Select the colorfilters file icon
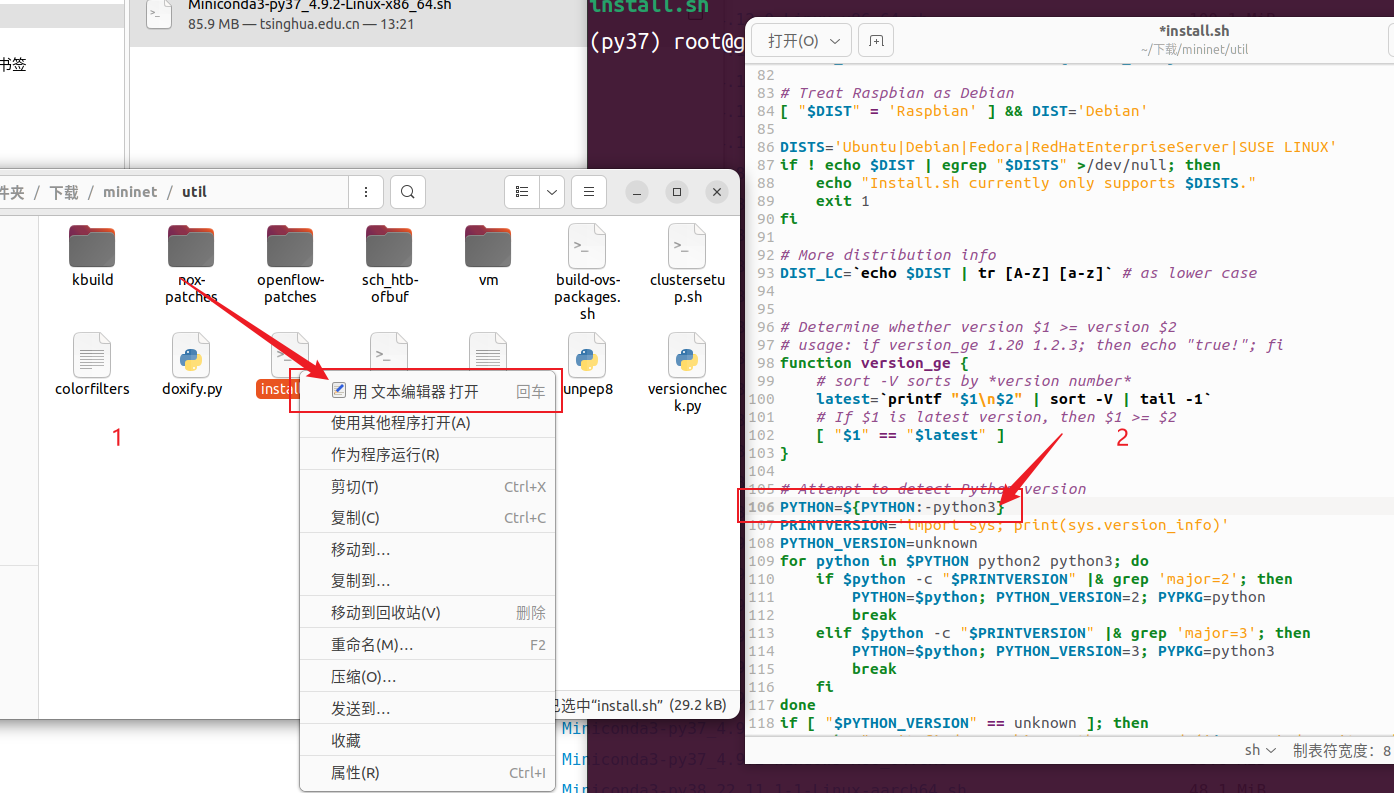Screen dimensions: 1394x793 (92, 355)
